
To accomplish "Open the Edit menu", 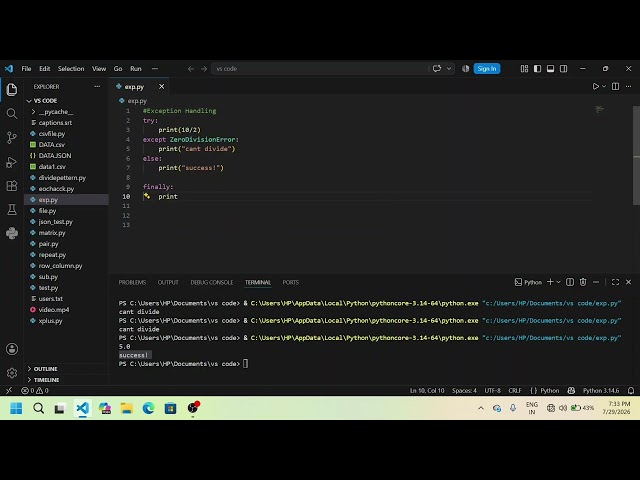I will click(44, 69).
